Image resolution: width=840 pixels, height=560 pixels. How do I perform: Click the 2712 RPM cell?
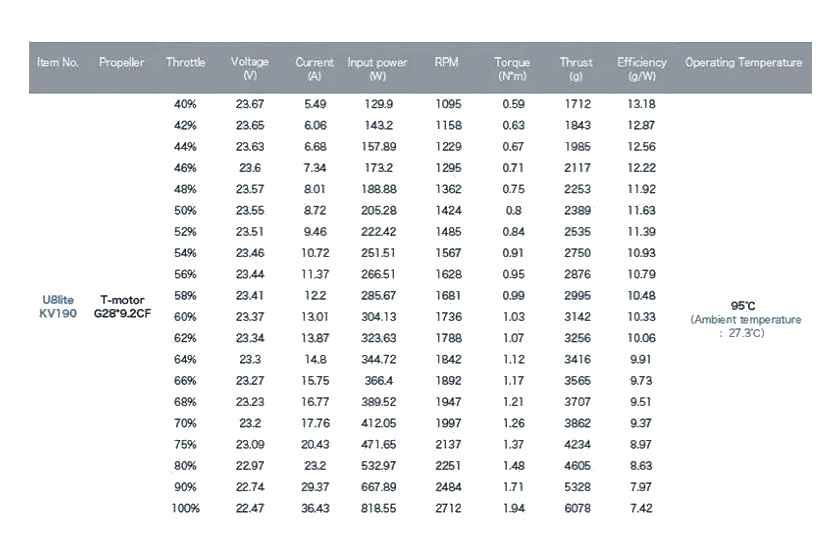click(x=447, y=508)
